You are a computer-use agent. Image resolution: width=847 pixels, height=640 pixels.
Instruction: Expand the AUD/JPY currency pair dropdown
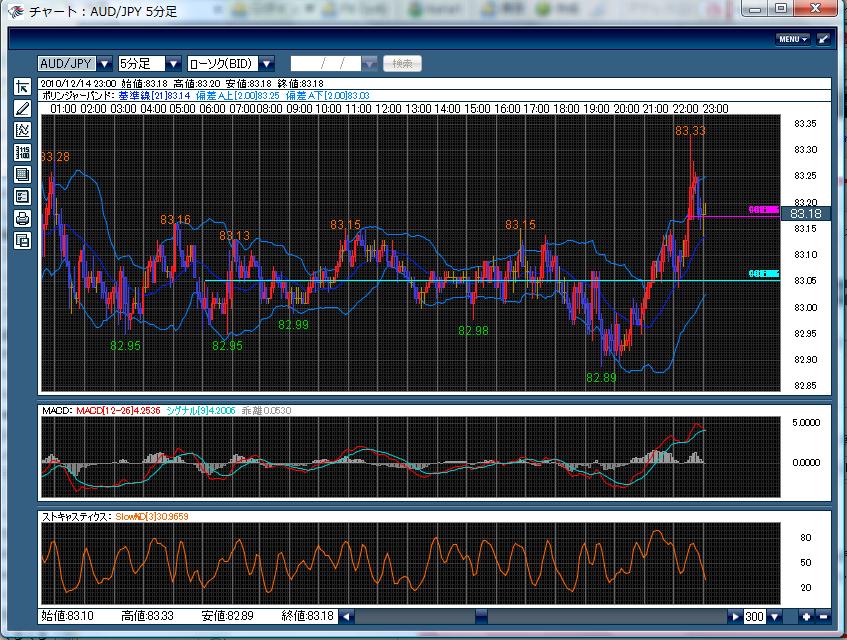point(105,64)
